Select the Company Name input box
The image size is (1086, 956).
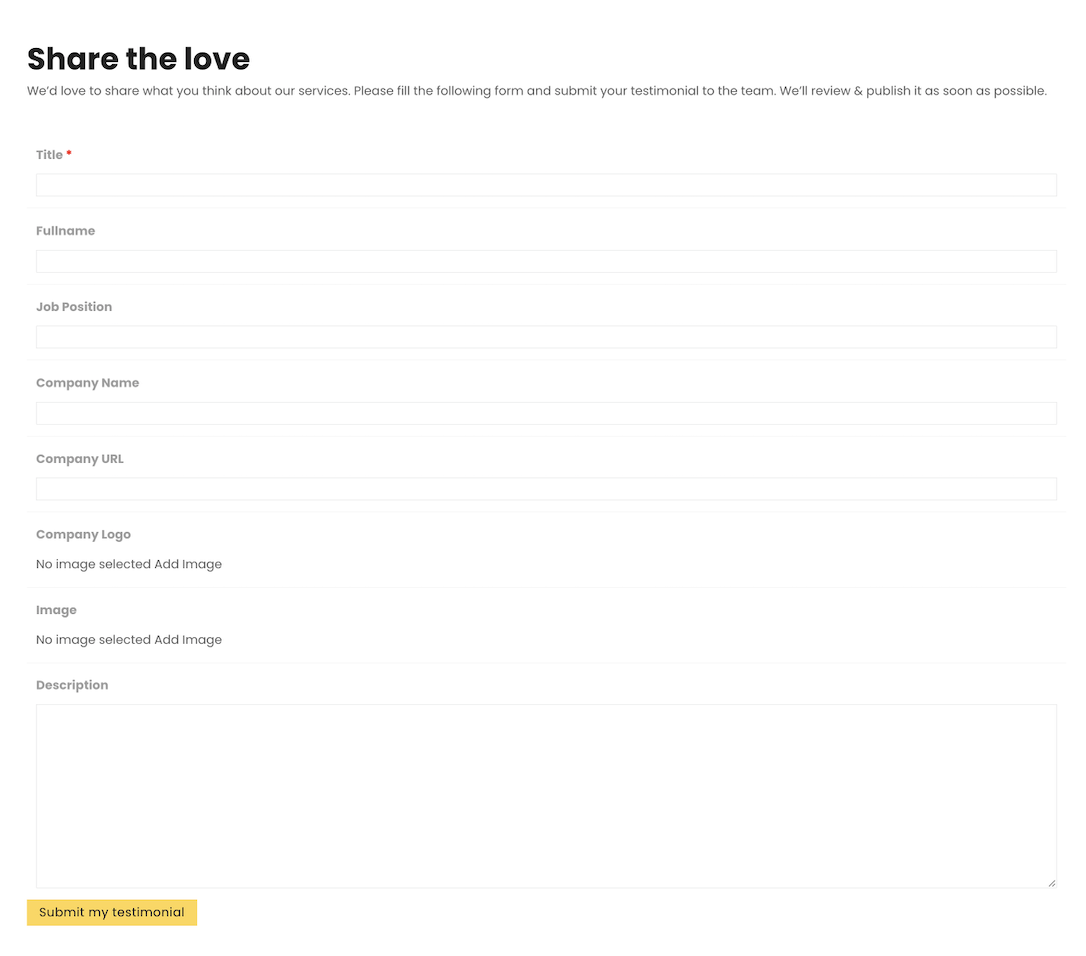pos(546,413)
